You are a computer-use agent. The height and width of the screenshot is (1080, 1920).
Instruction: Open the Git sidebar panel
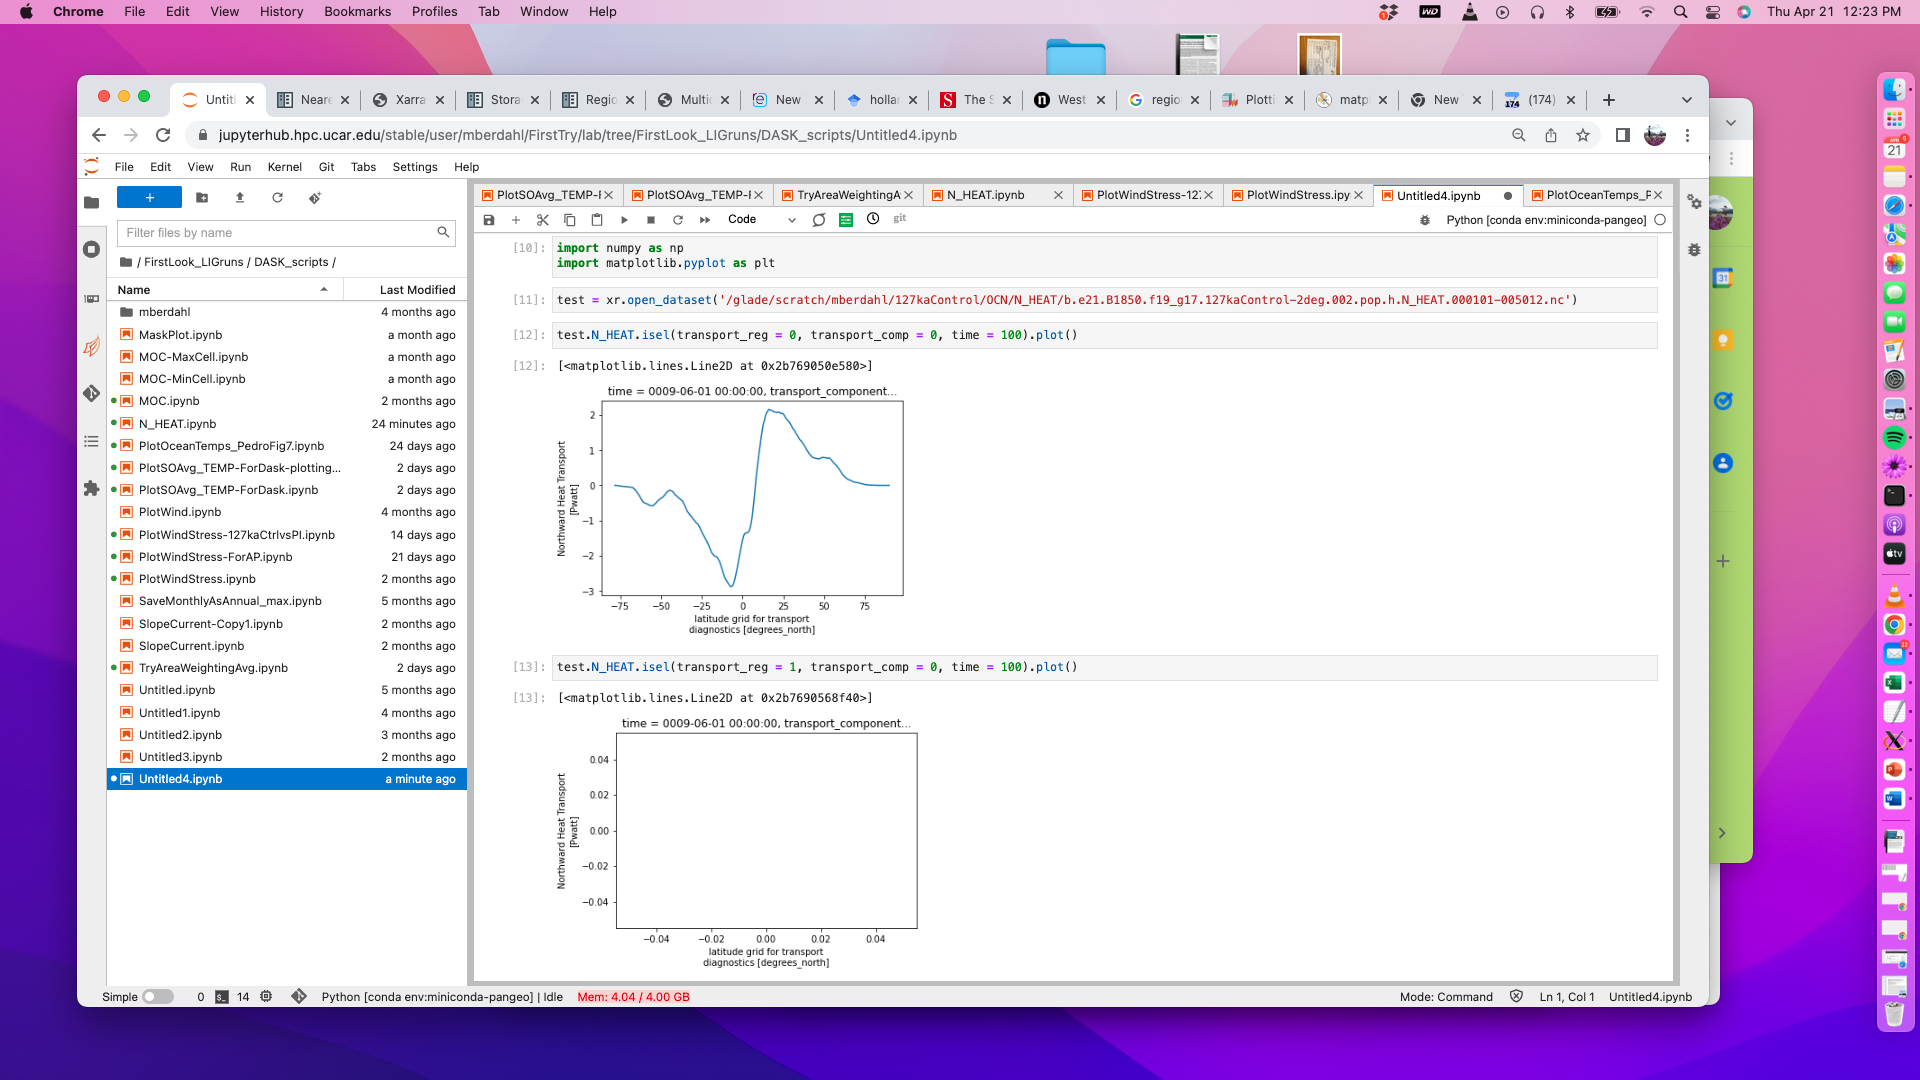92,394
